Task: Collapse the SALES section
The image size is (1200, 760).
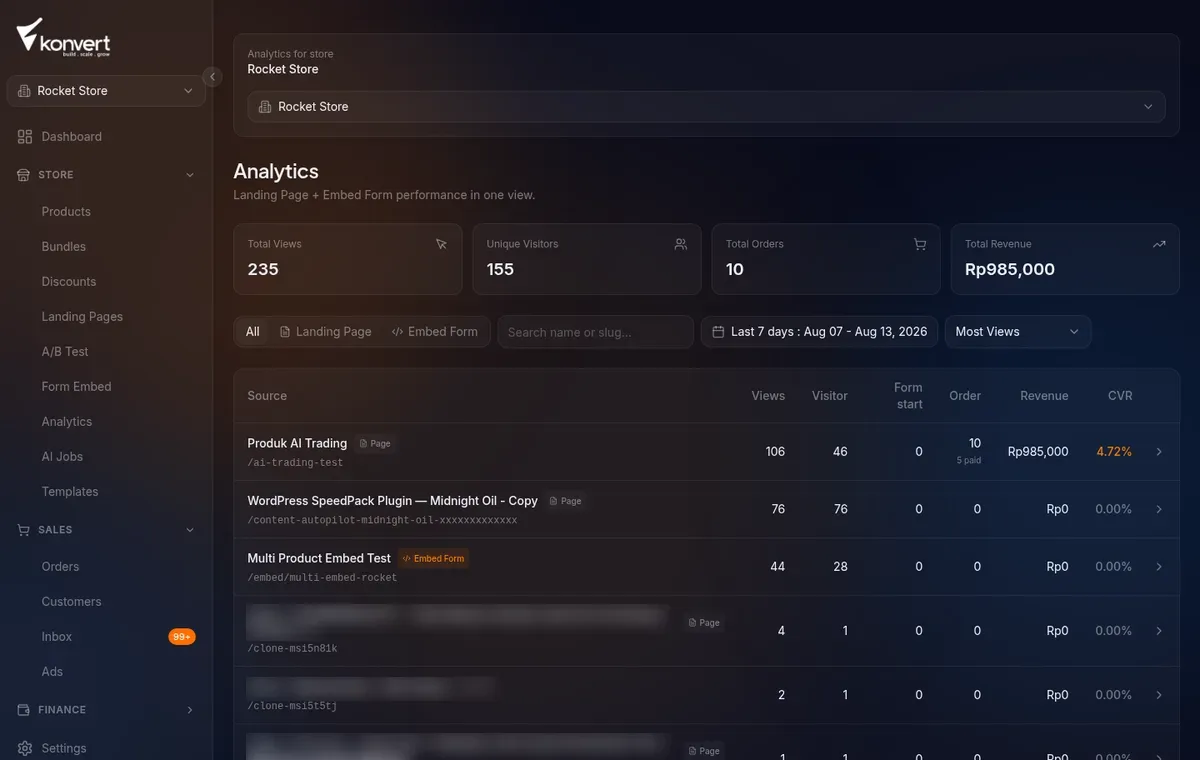Action: coord(190,530)
